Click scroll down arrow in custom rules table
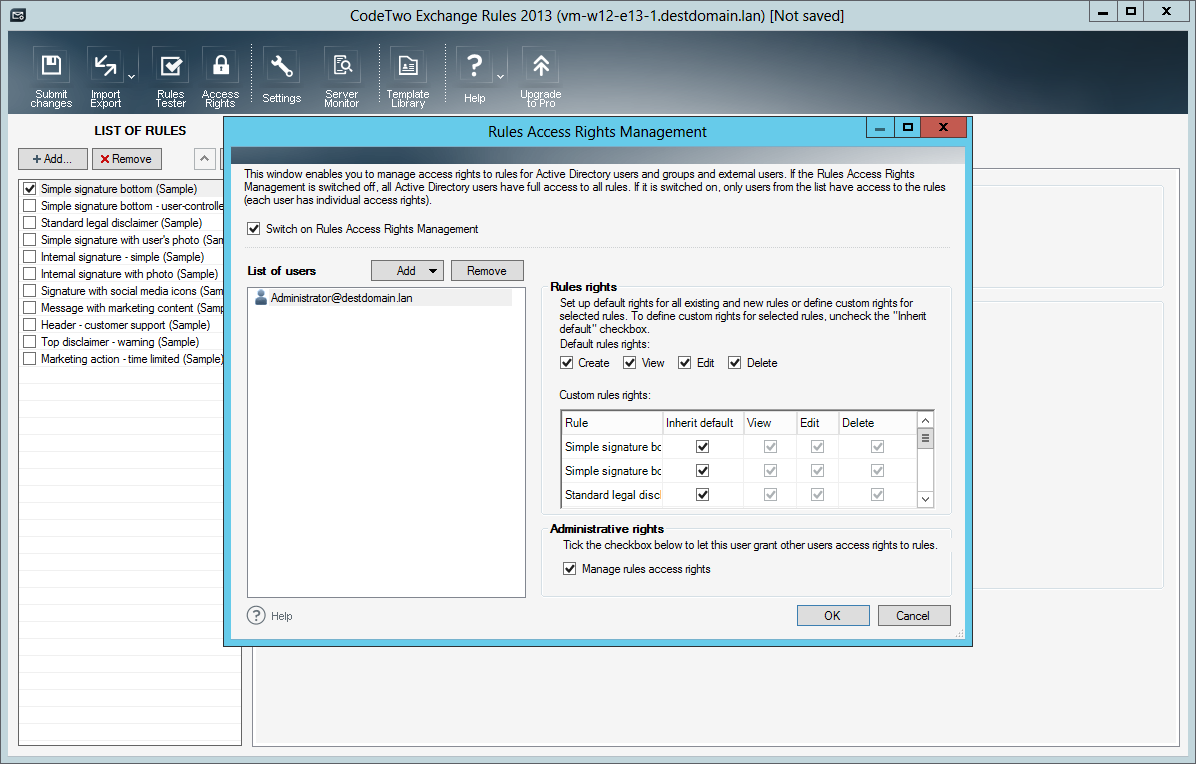The image size is (1196, 764). (925, 499)
